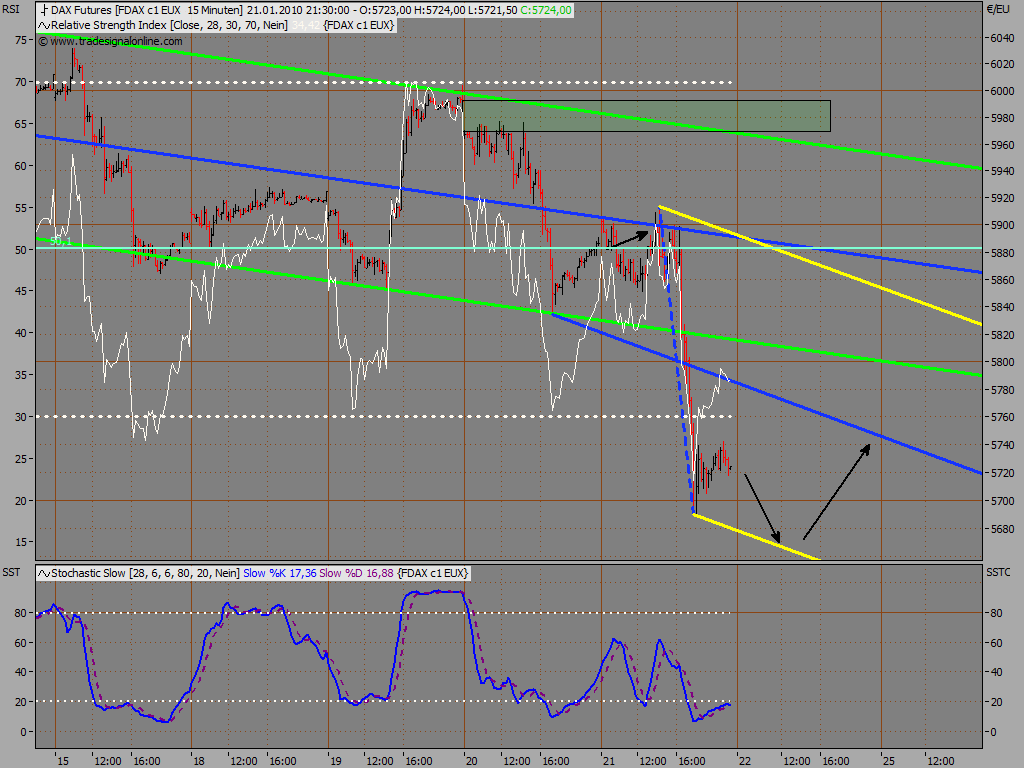
Task: Click the 6000 price axis label
Action: click(1002, 91)
